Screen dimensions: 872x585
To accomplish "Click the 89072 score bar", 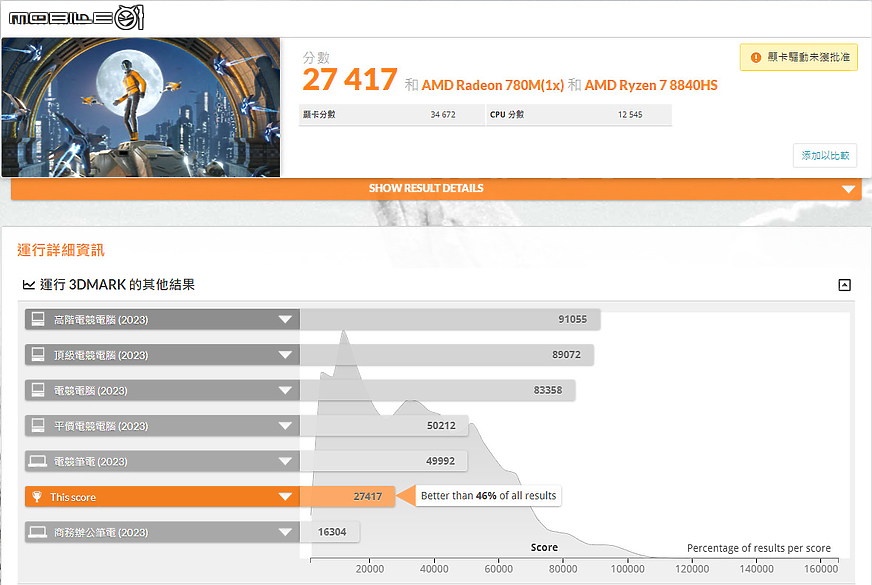I will click(x=447, y=355).
